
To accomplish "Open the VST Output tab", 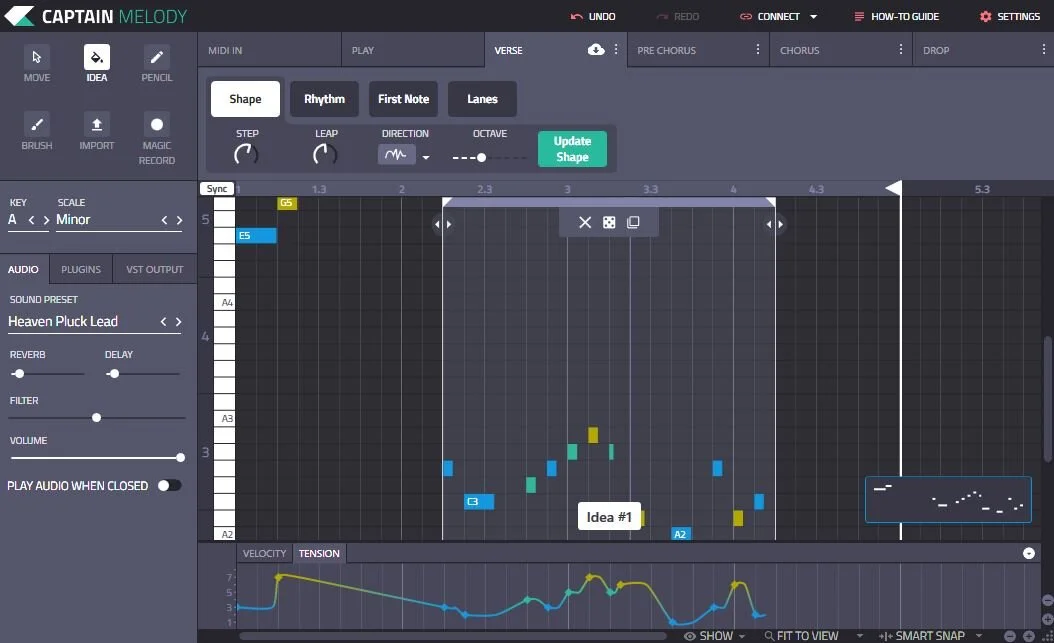I will coord(155,269).
